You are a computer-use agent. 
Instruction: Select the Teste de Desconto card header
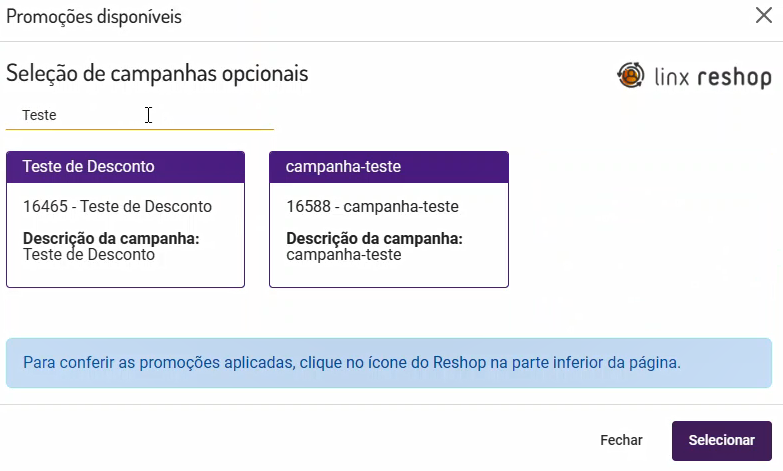(x=125, y=167)
